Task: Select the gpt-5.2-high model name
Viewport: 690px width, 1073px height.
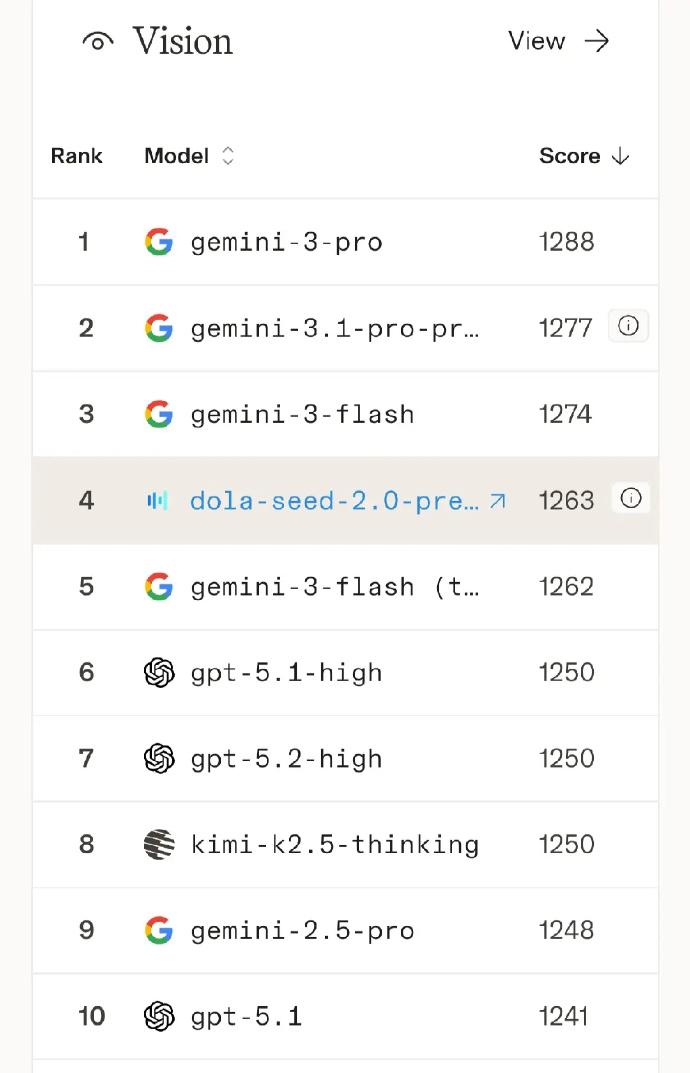Action: 286,759
